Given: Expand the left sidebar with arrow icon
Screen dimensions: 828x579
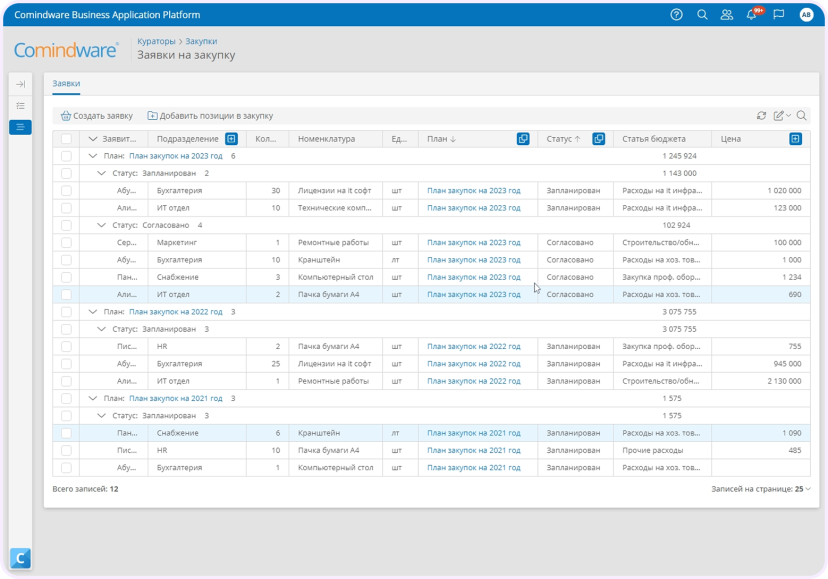Looking at the screenshot, I should click(21, 84).
